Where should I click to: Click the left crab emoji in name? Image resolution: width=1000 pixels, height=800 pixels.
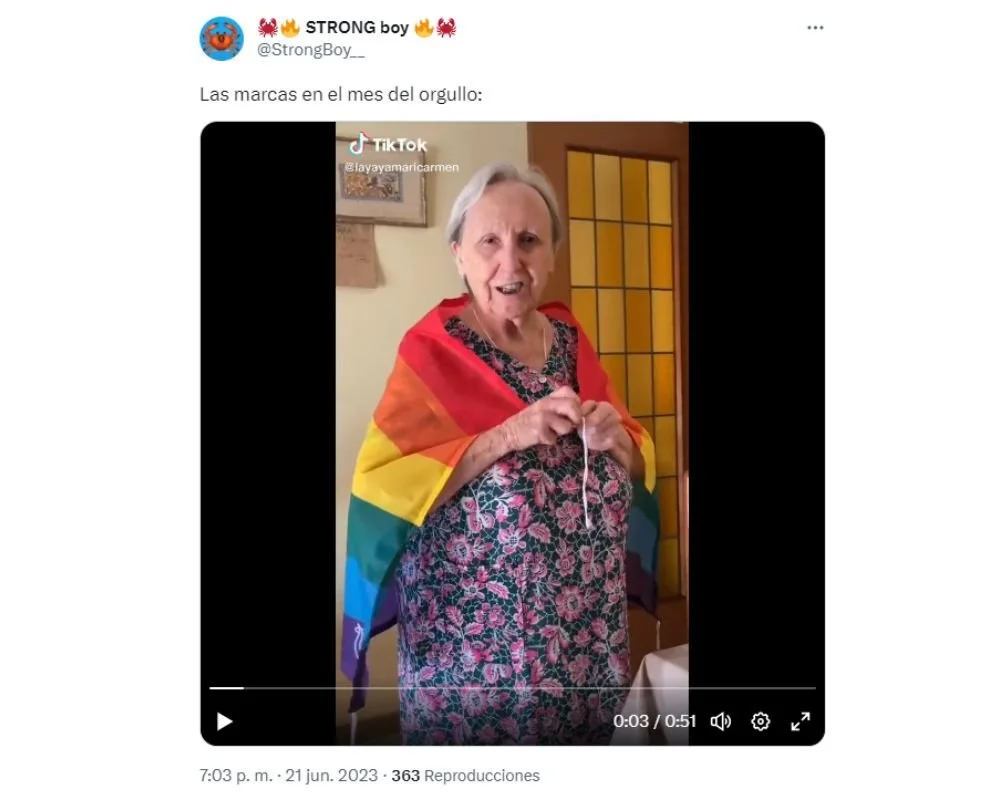coord(268,27)
